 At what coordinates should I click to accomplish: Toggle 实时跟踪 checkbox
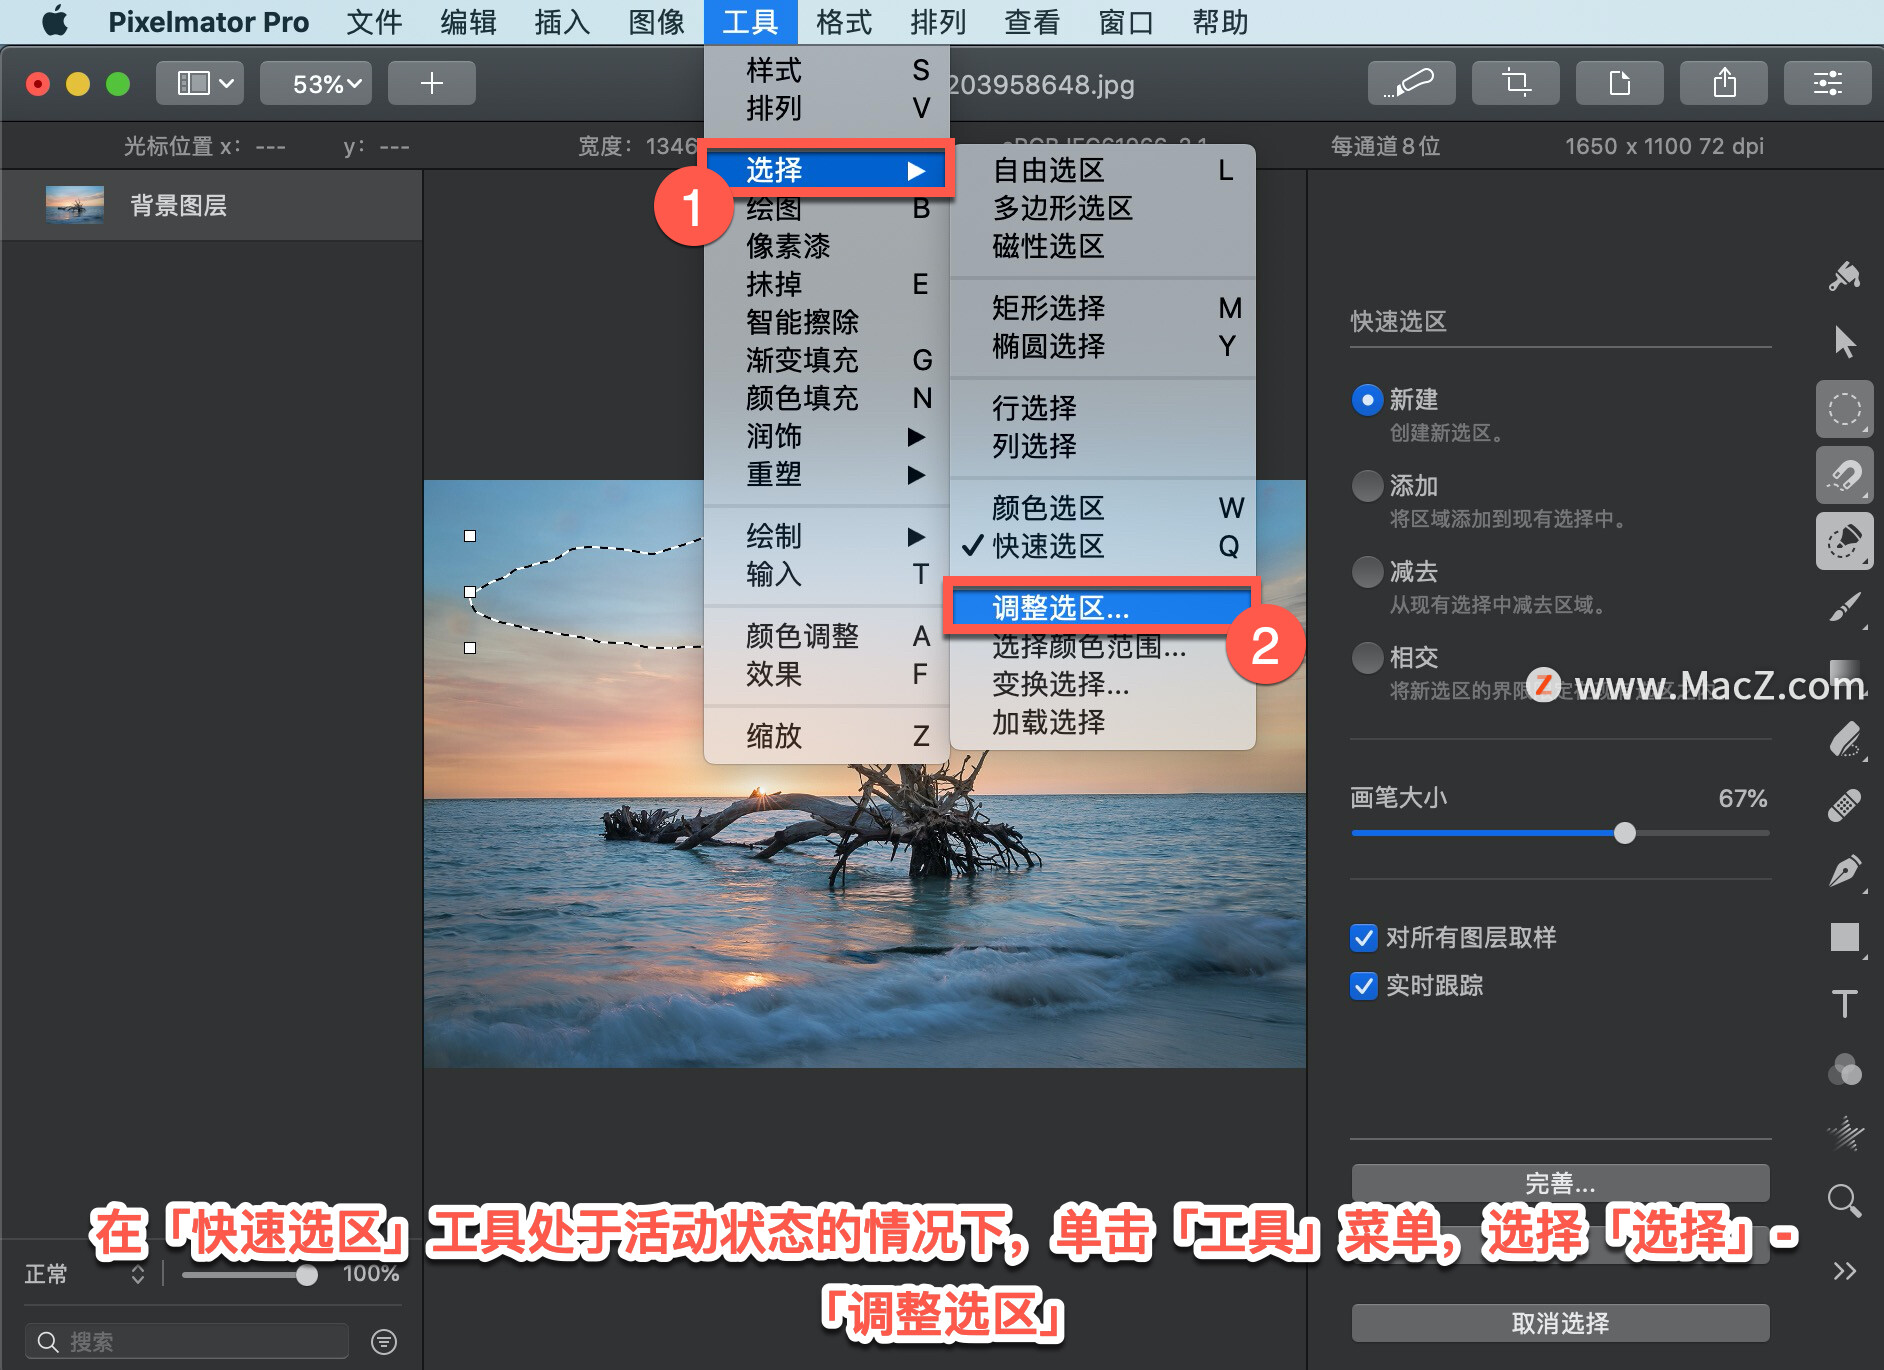coord(1364,986)
